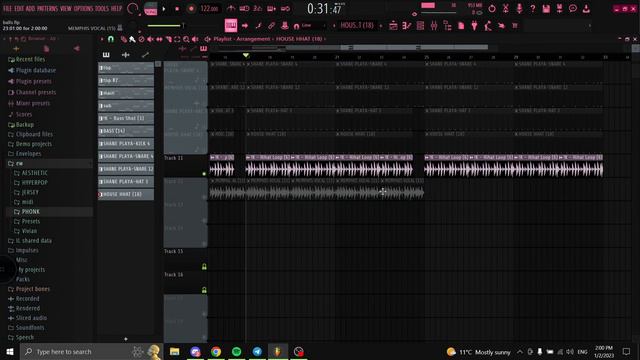This screenshot has width=640, height=360.
Task: Toggle mute LED on Track 11
Action: 204,174
